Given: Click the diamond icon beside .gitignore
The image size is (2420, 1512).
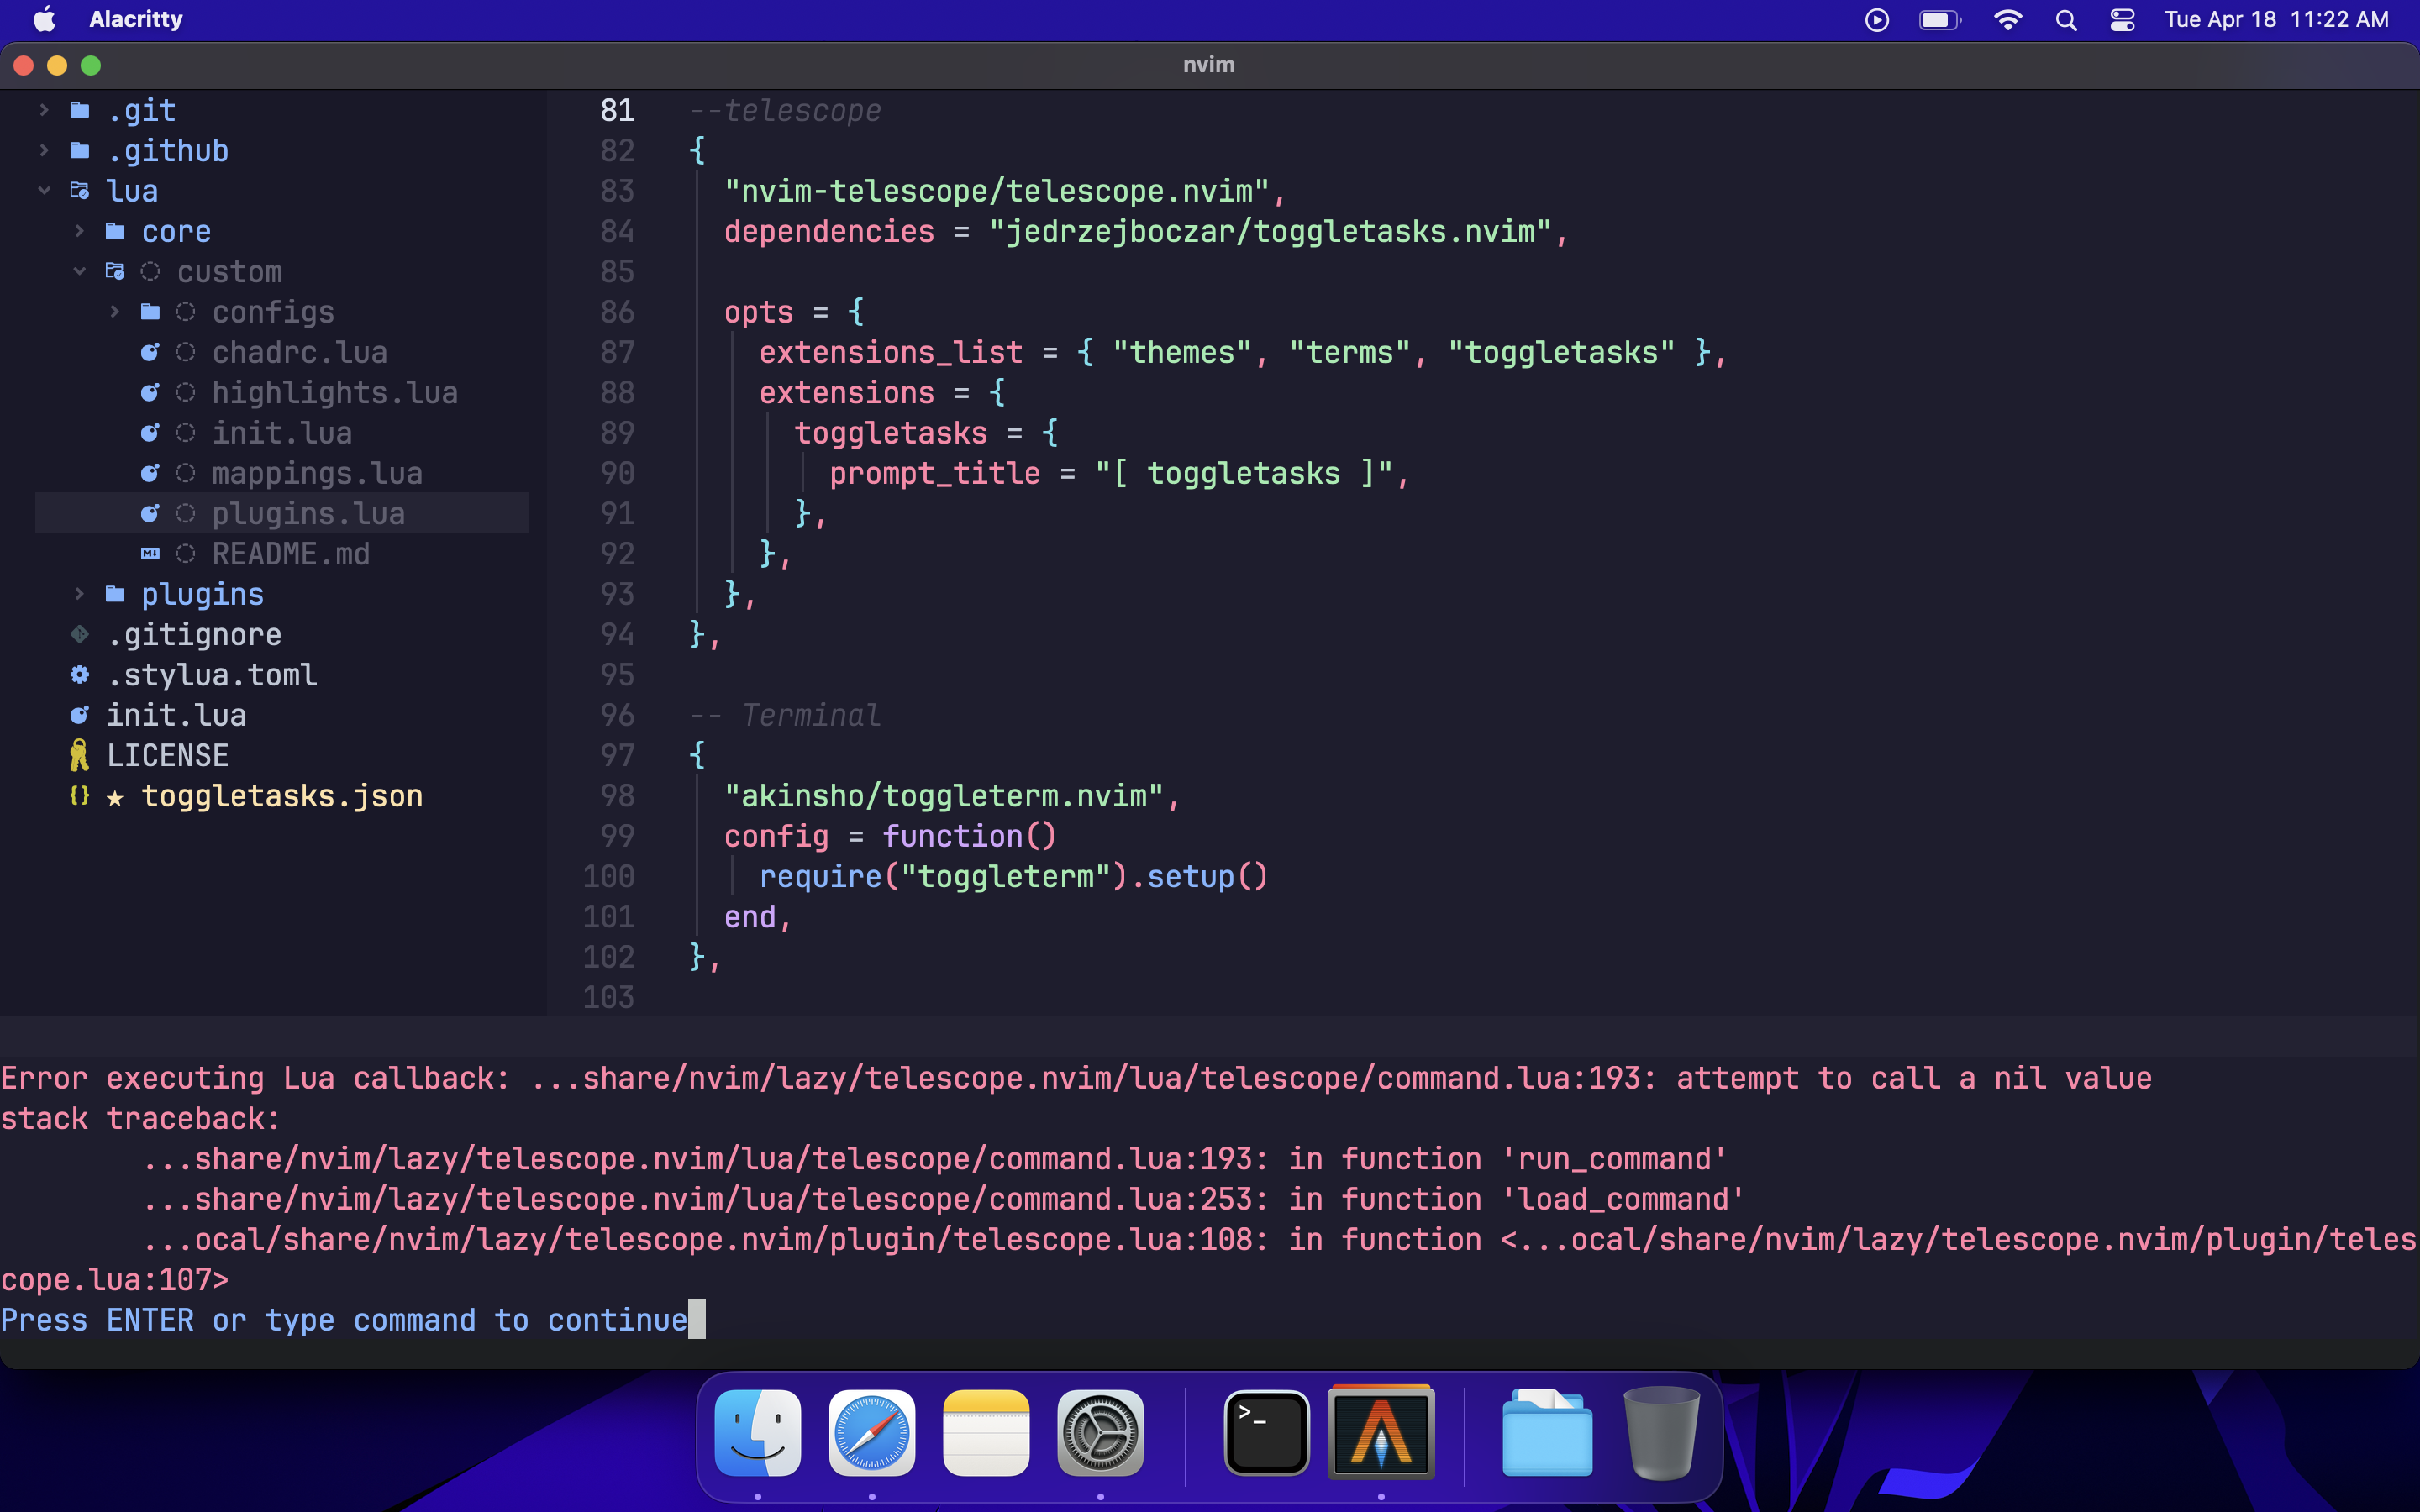Looking at the screenshot, I should point(79,634).
